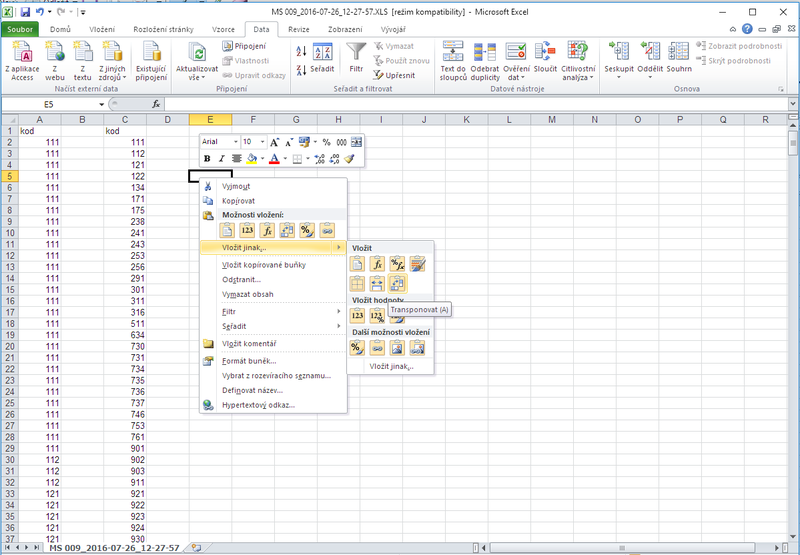Click Upřesnit advanced filter button
This screenshot has width=800, height=555.
(x=394, y=75)
